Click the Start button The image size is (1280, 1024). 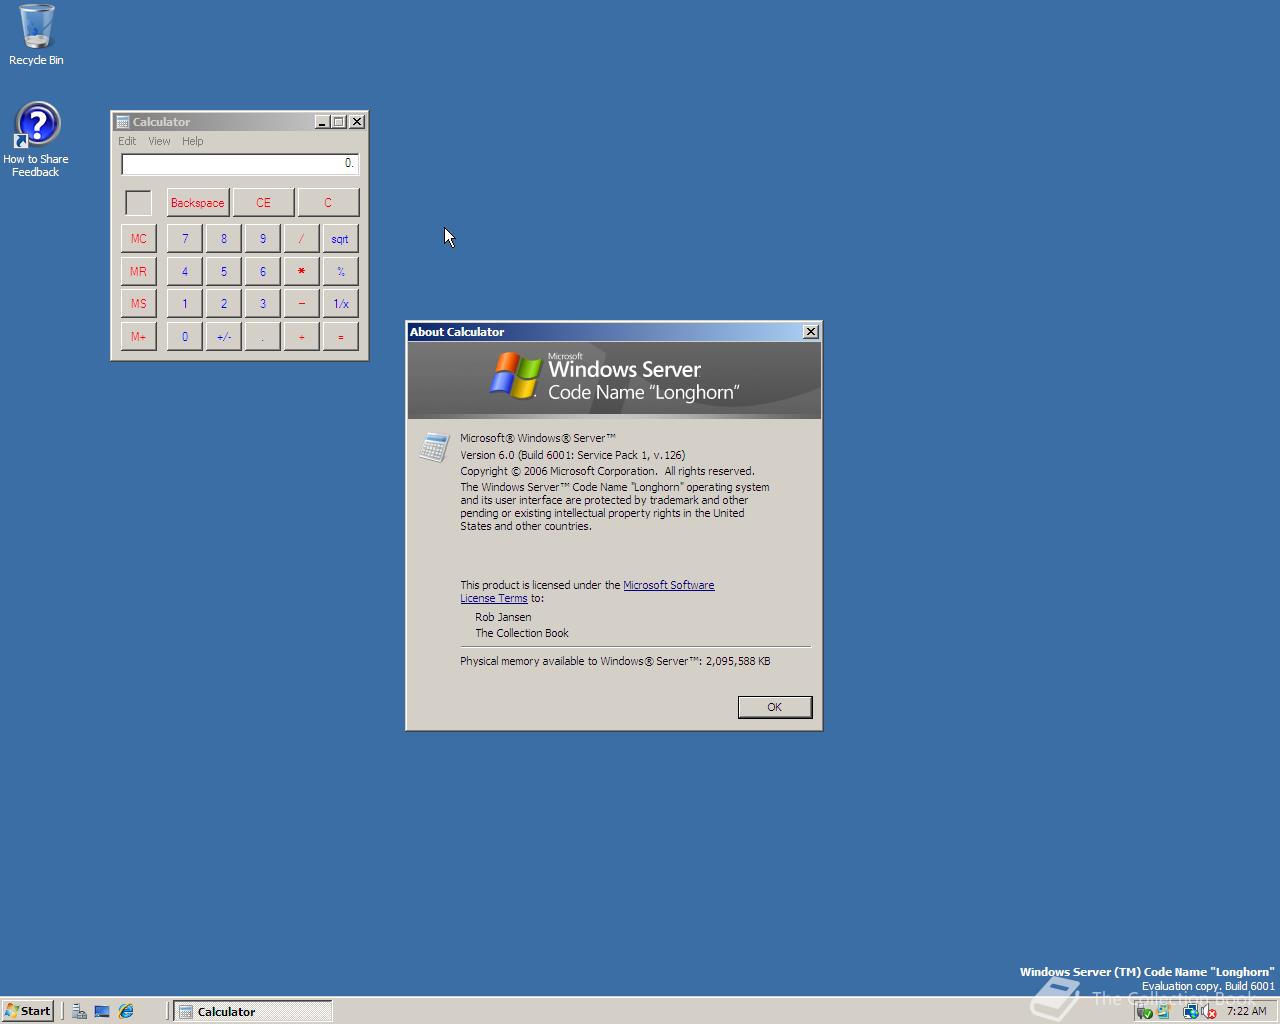(x=28, y=1011)
